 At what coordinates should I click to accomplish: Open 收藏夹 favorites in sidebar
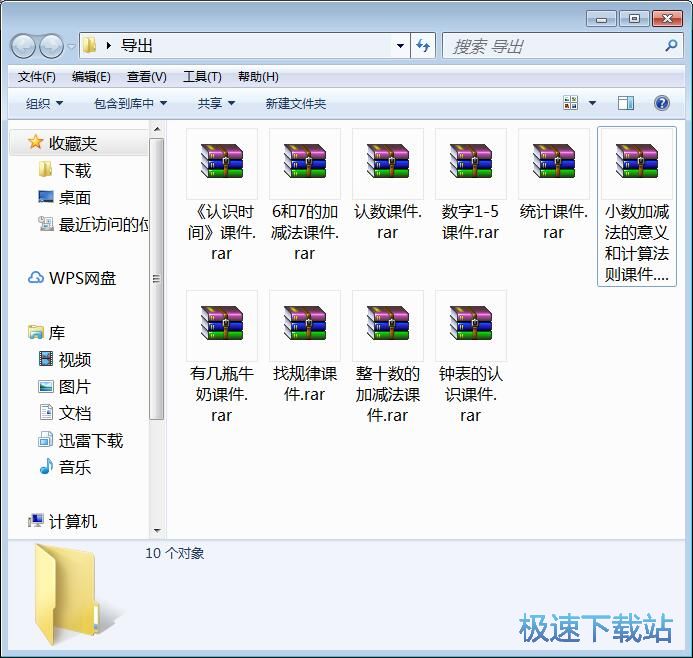coord(73,143)
